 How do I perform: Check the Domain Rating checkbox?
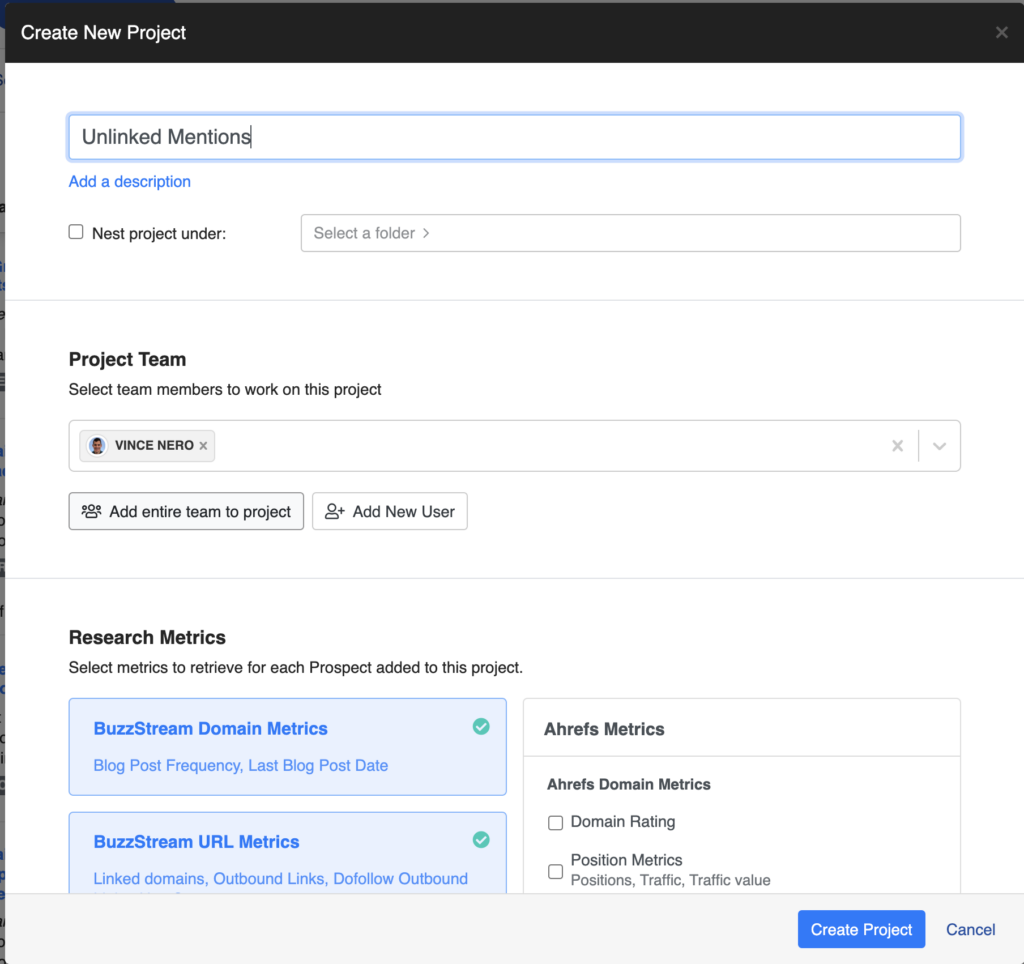click(x=556, y=823)
